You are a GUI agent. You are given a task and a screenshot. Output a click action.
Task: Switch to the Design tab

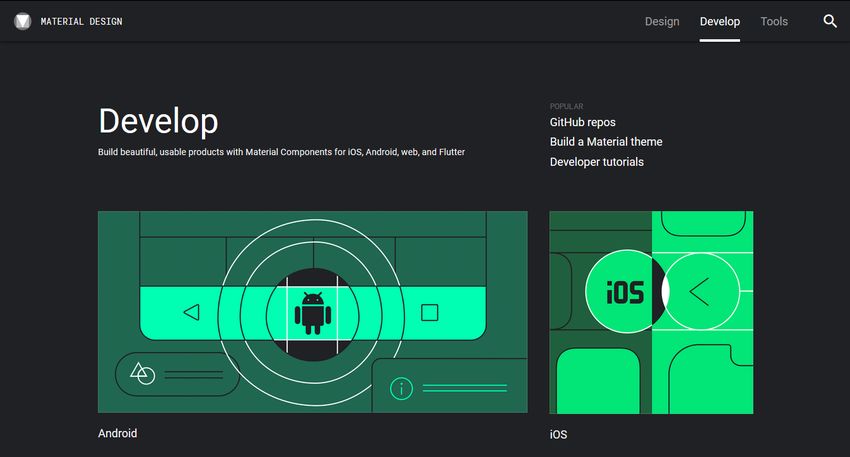click(x=662, y=21)
